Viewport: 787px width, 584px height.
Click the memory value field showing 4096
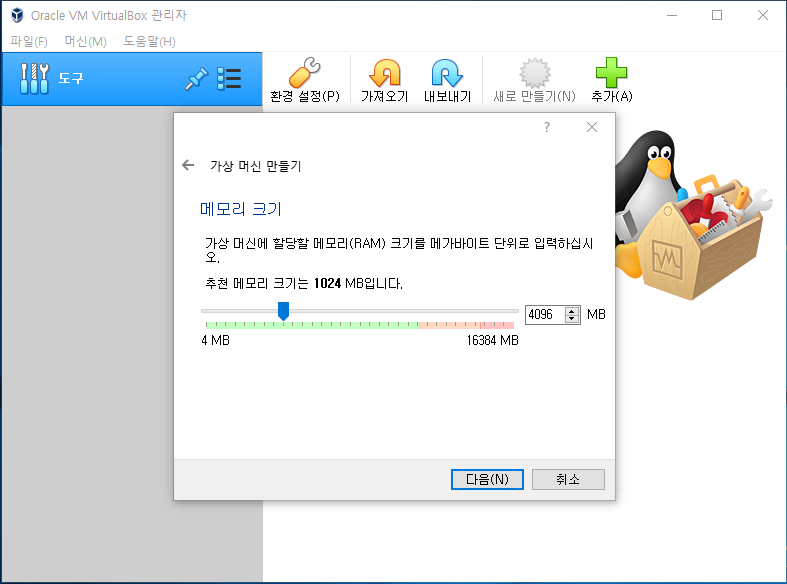pos(546,315)
